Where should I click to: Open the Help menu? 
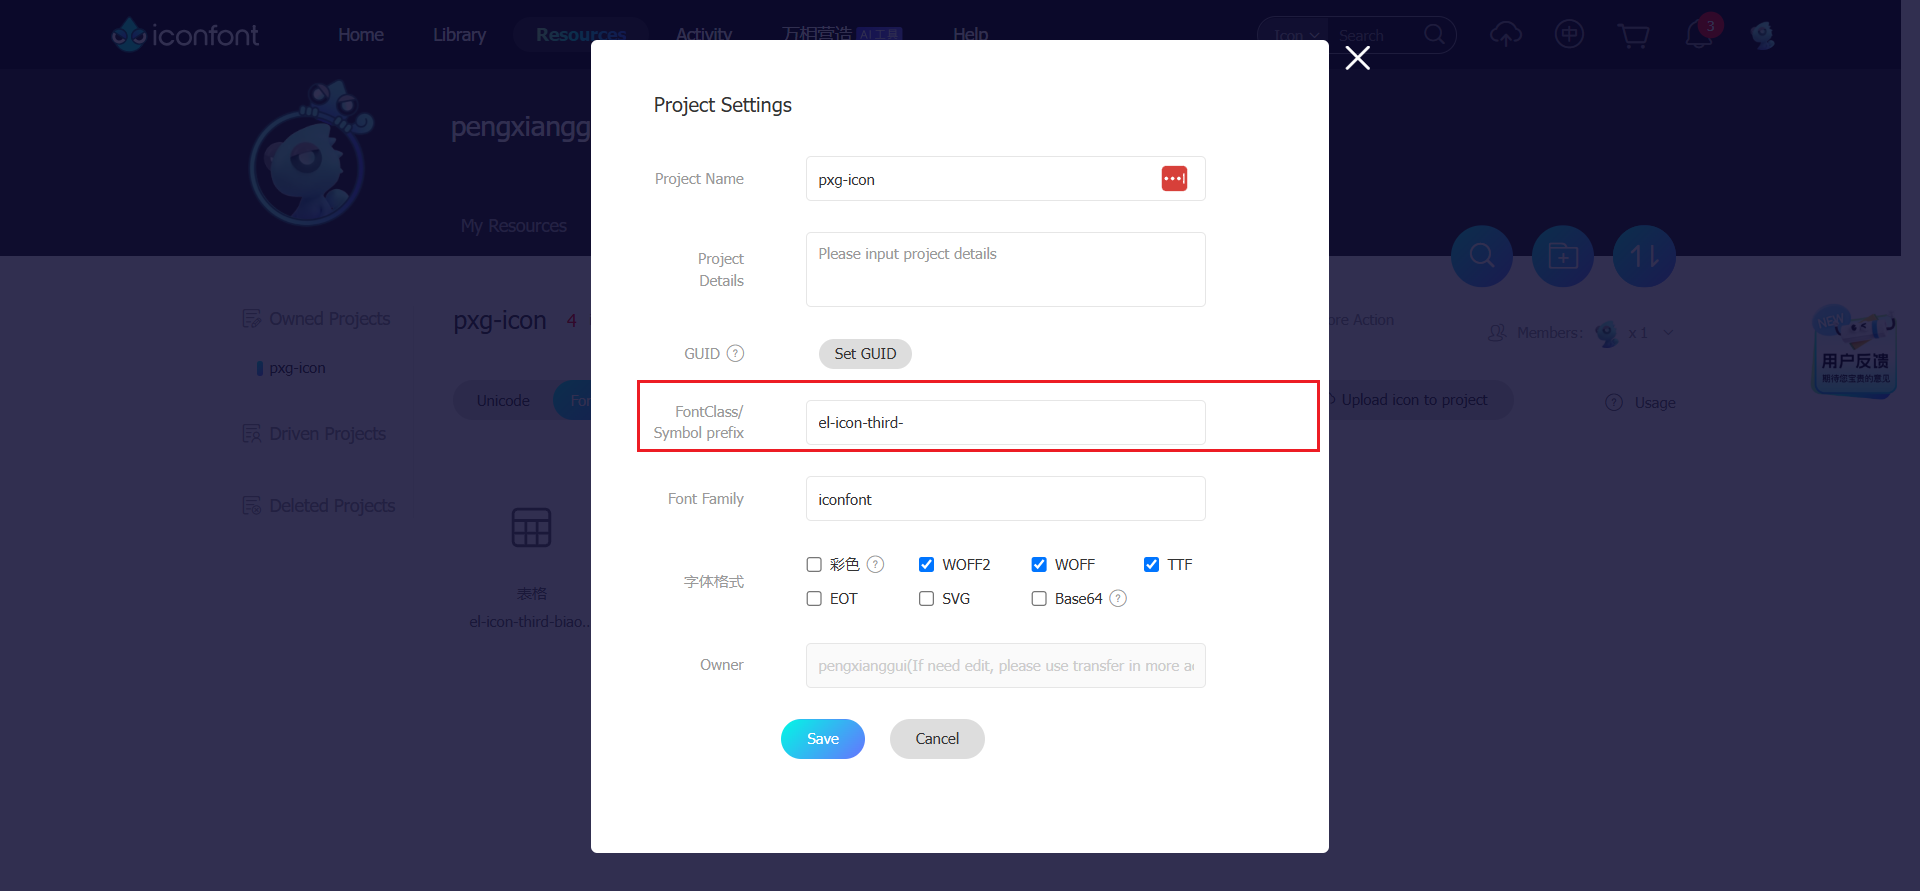(x=970, y=35)
